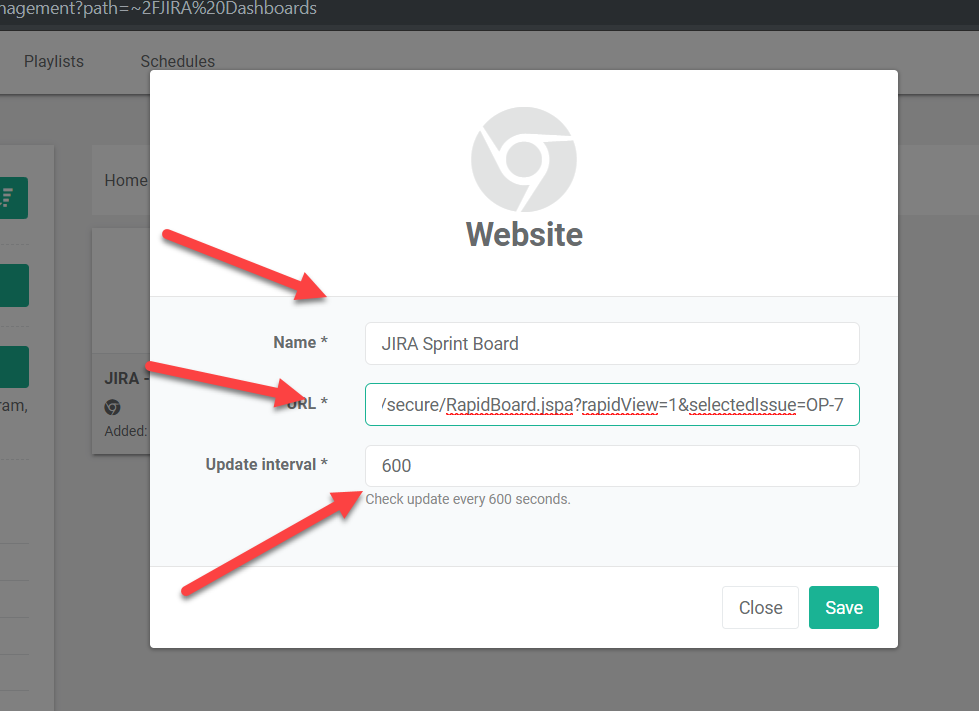This screenshot has width=979, height=711.
Task: Click the URL input field
Action: pyautogui.click(x=612, y=405)
